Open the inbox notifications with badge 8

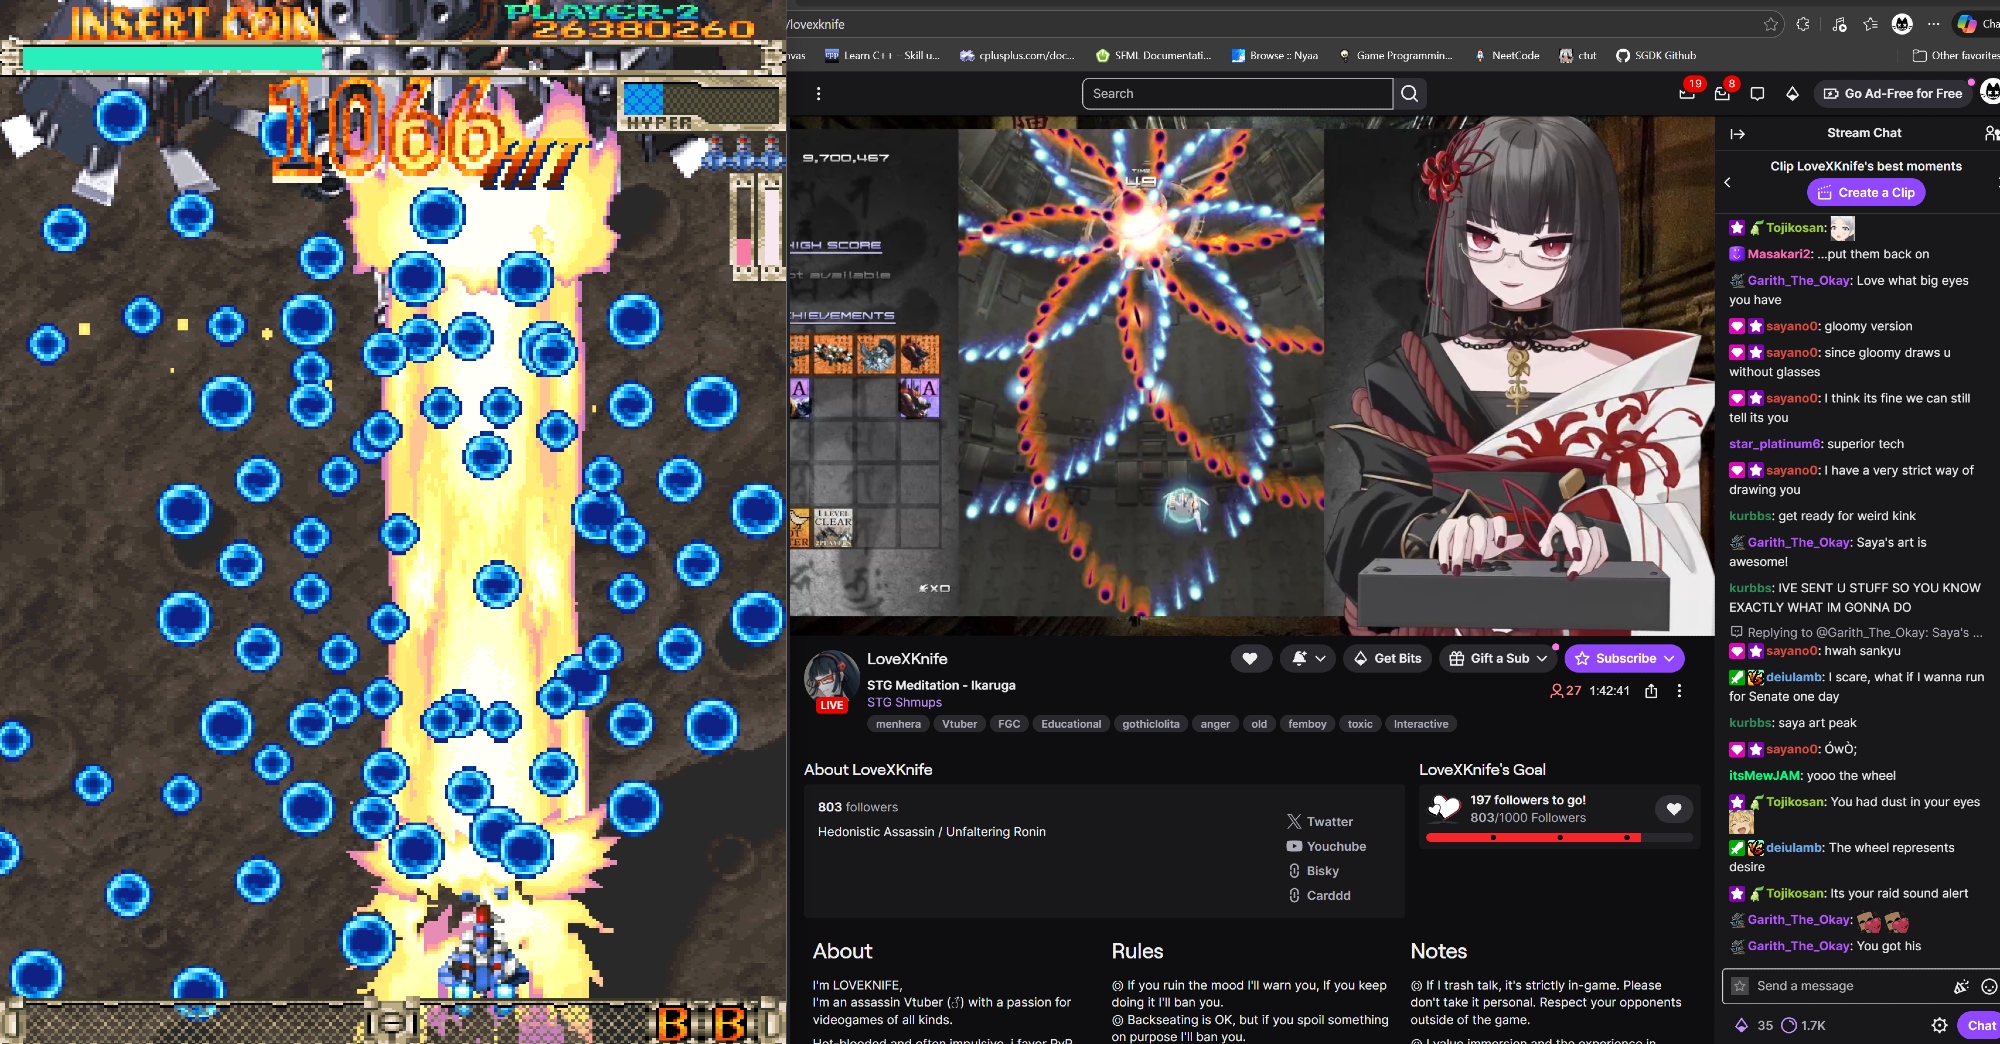tap(1722, 93)
